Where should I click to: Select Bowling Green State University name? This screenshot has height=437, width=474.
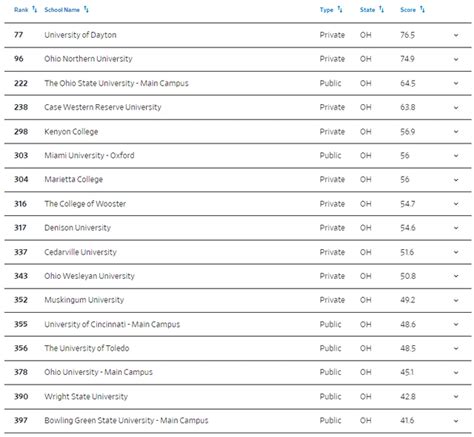(126, 420)
